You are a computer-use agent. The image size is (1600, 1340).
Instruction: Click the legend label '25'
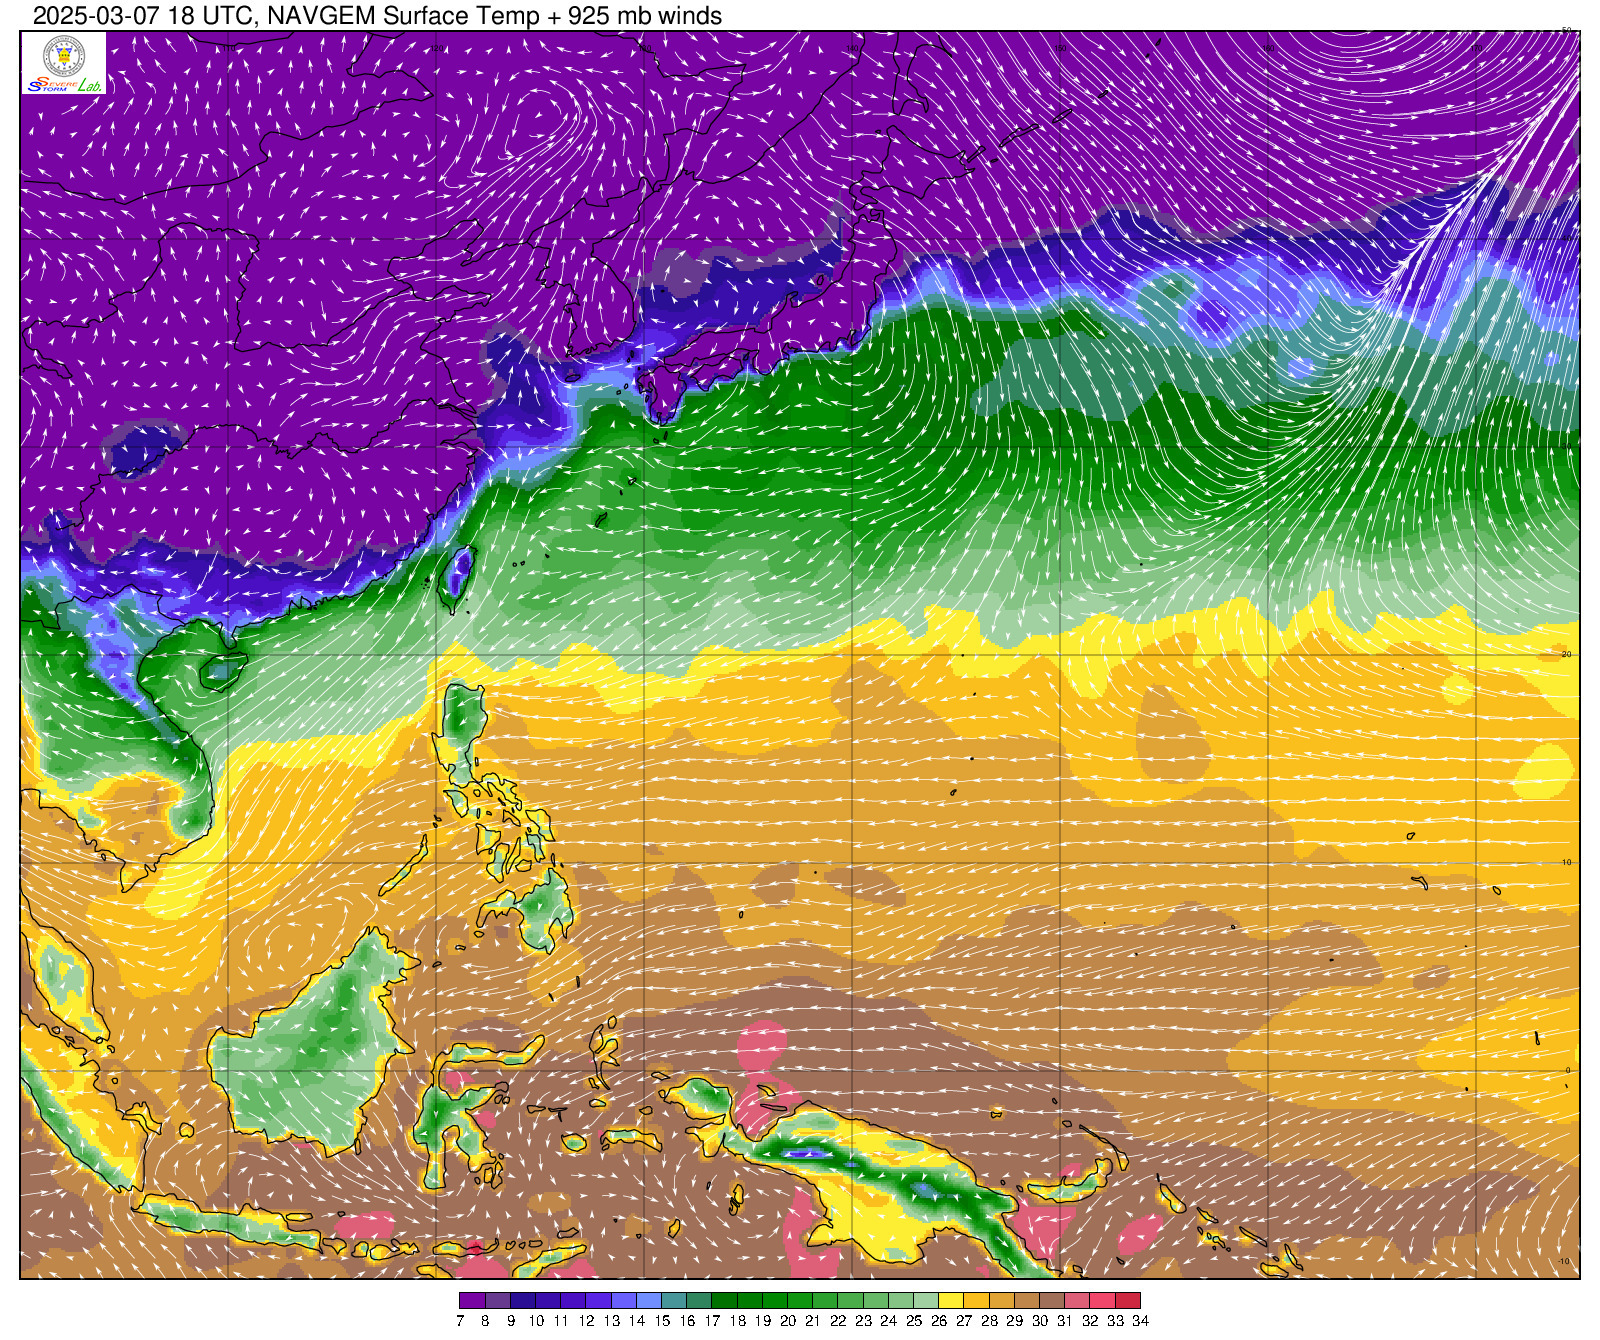(x=914, y=1321)
